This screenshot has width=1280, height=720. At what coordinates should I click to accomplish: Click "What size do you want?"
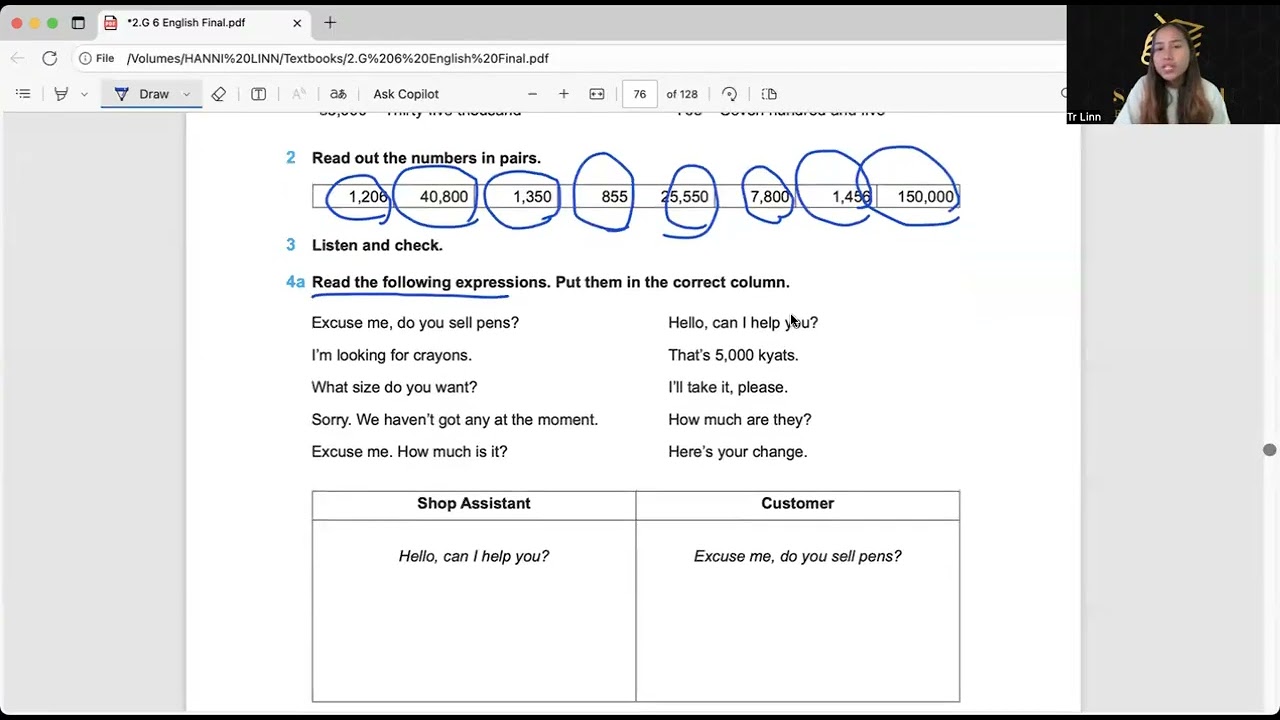pos(395,387)
